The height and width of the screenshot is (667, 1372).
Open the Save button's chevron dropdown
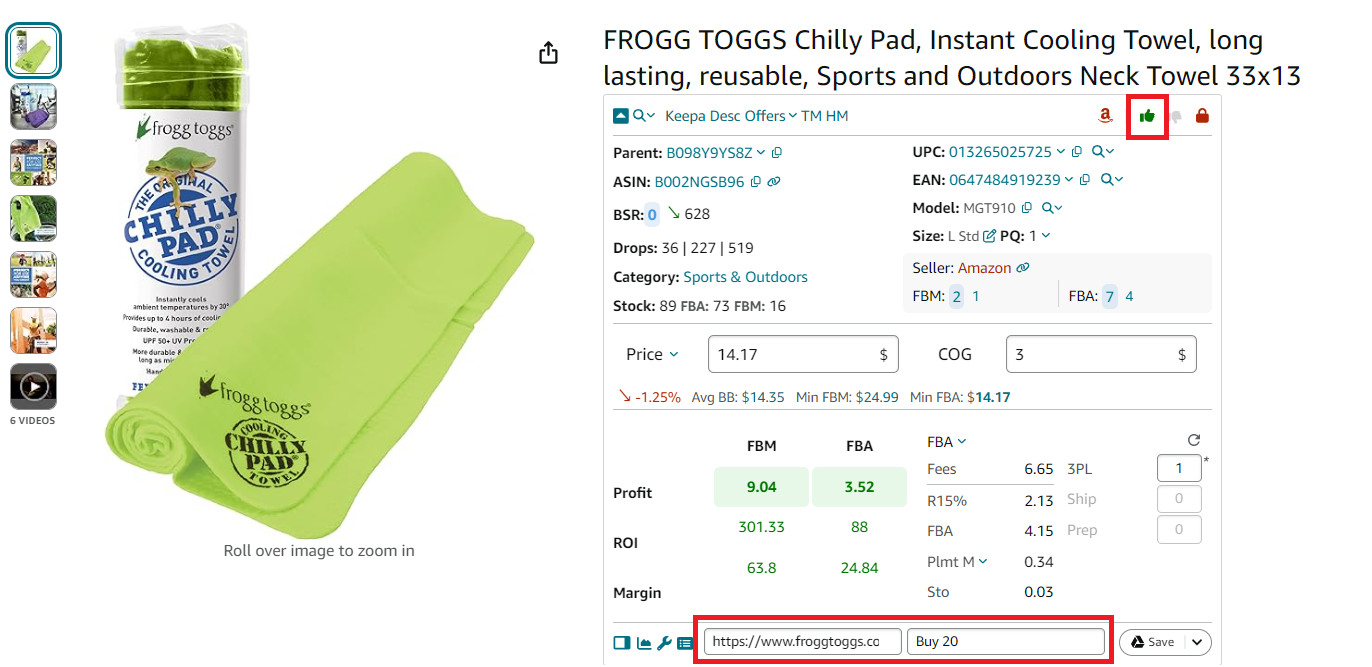[x=1197, y=642]
